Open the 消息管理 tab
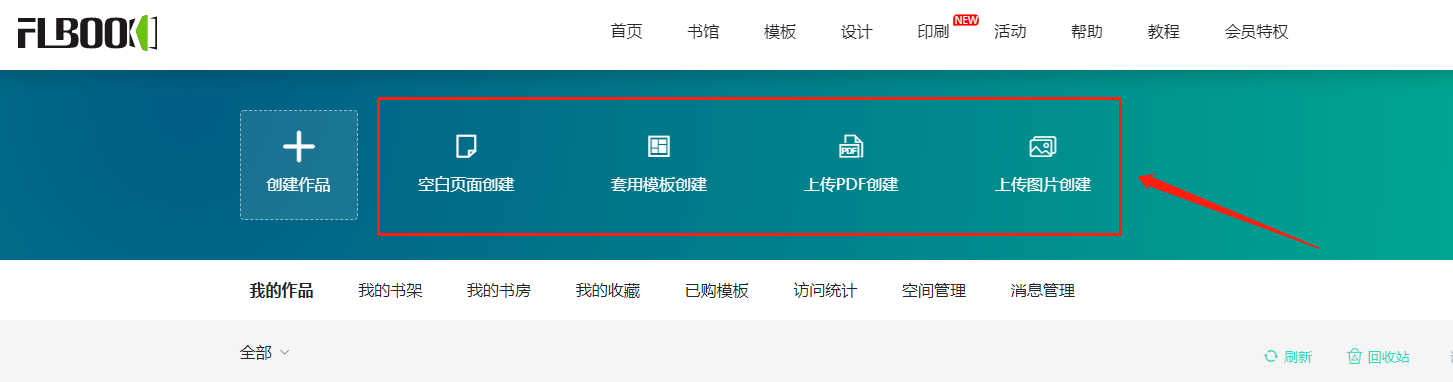This screenshot has width=1453, height=382. coord(1042,291)
